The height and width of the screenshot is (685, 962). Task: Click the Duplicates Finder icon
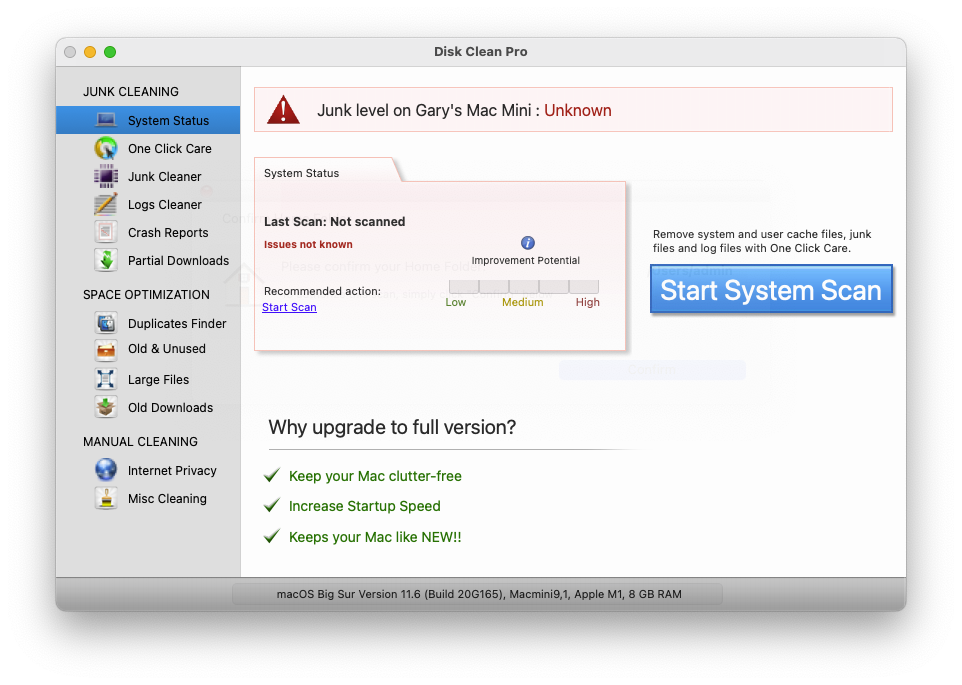[106, 323]
